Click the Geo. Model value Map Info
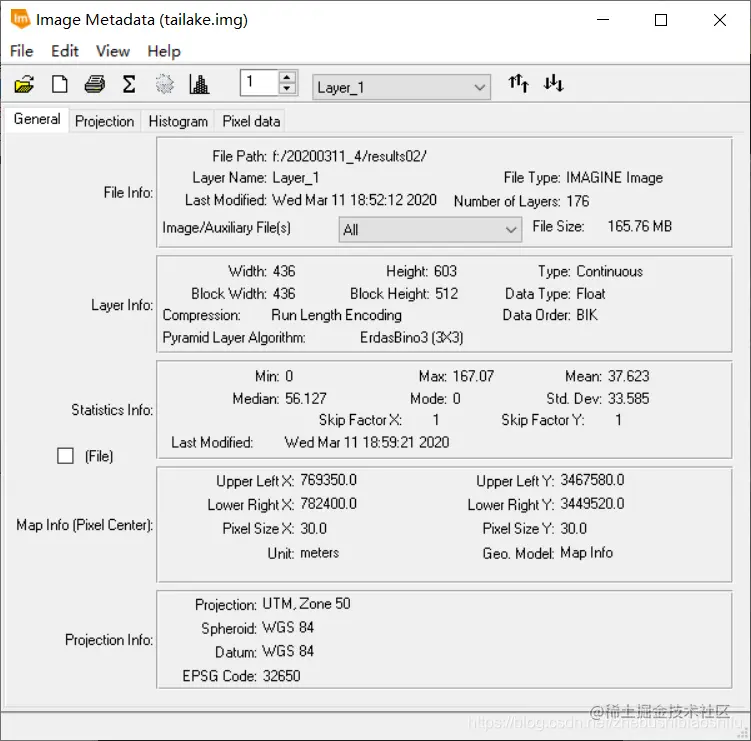Screen dimensions: 751x741 point(587,553)
